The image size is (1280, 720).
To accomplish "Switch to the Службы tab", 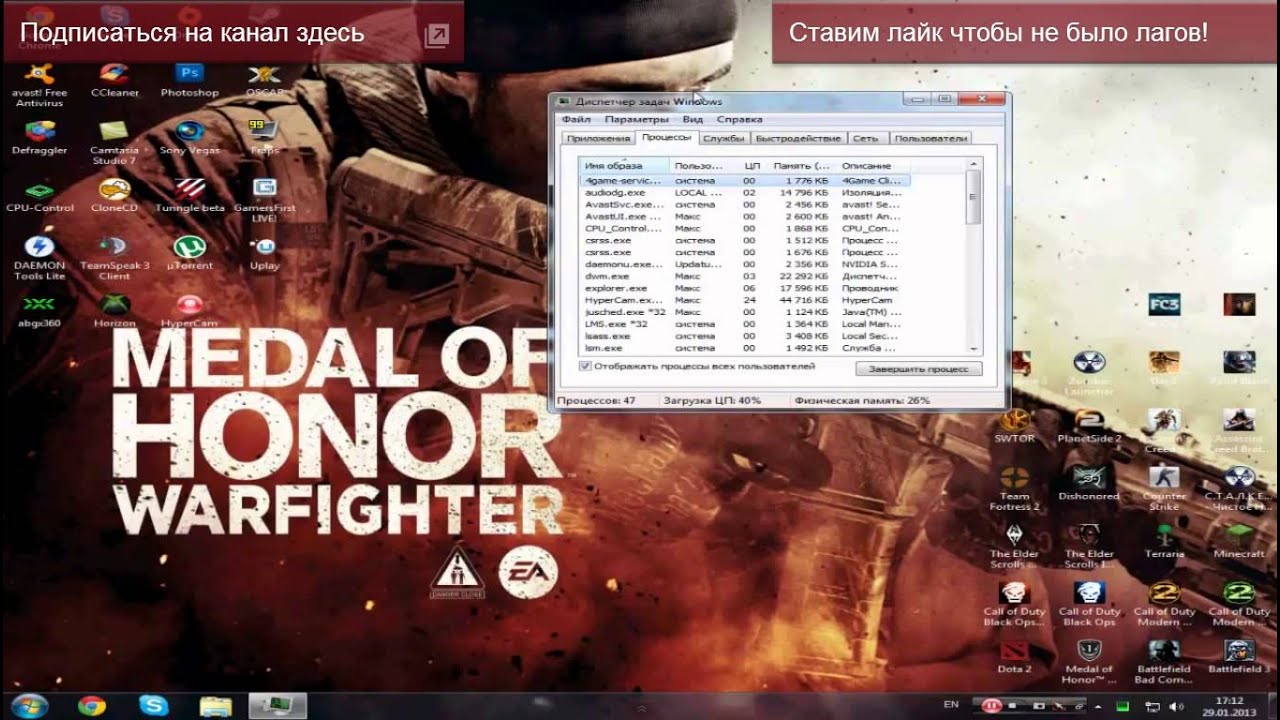I will [723, 138].
